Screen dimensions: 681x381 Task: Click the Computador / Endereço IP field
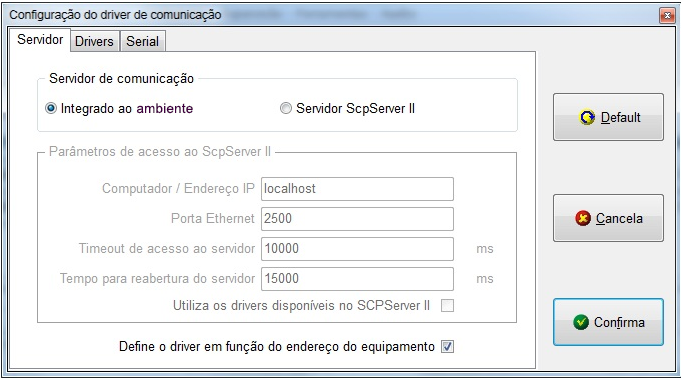(x=357, y=189)
